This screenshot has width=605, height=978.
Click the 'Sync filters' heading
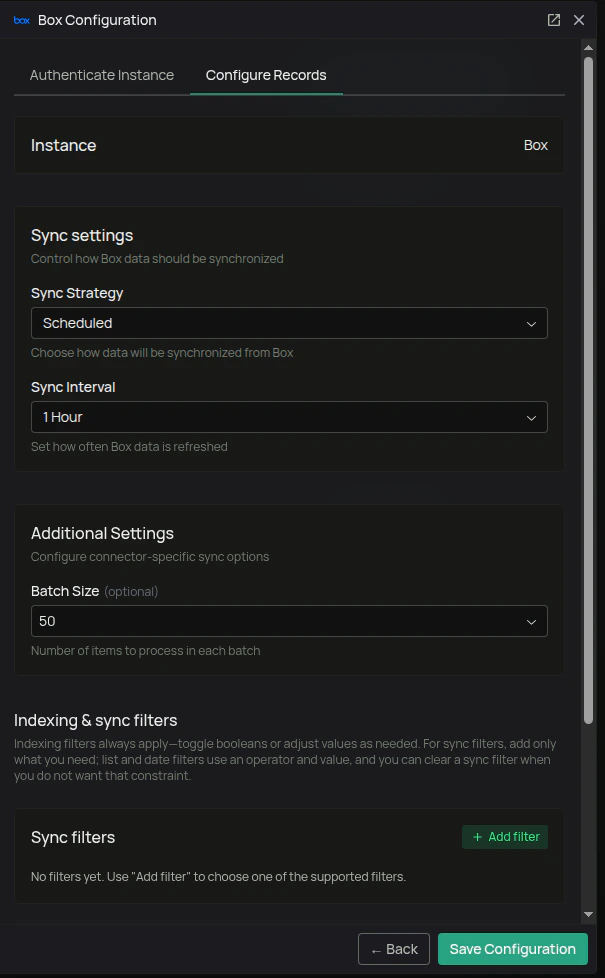click(x=73, y=837)
